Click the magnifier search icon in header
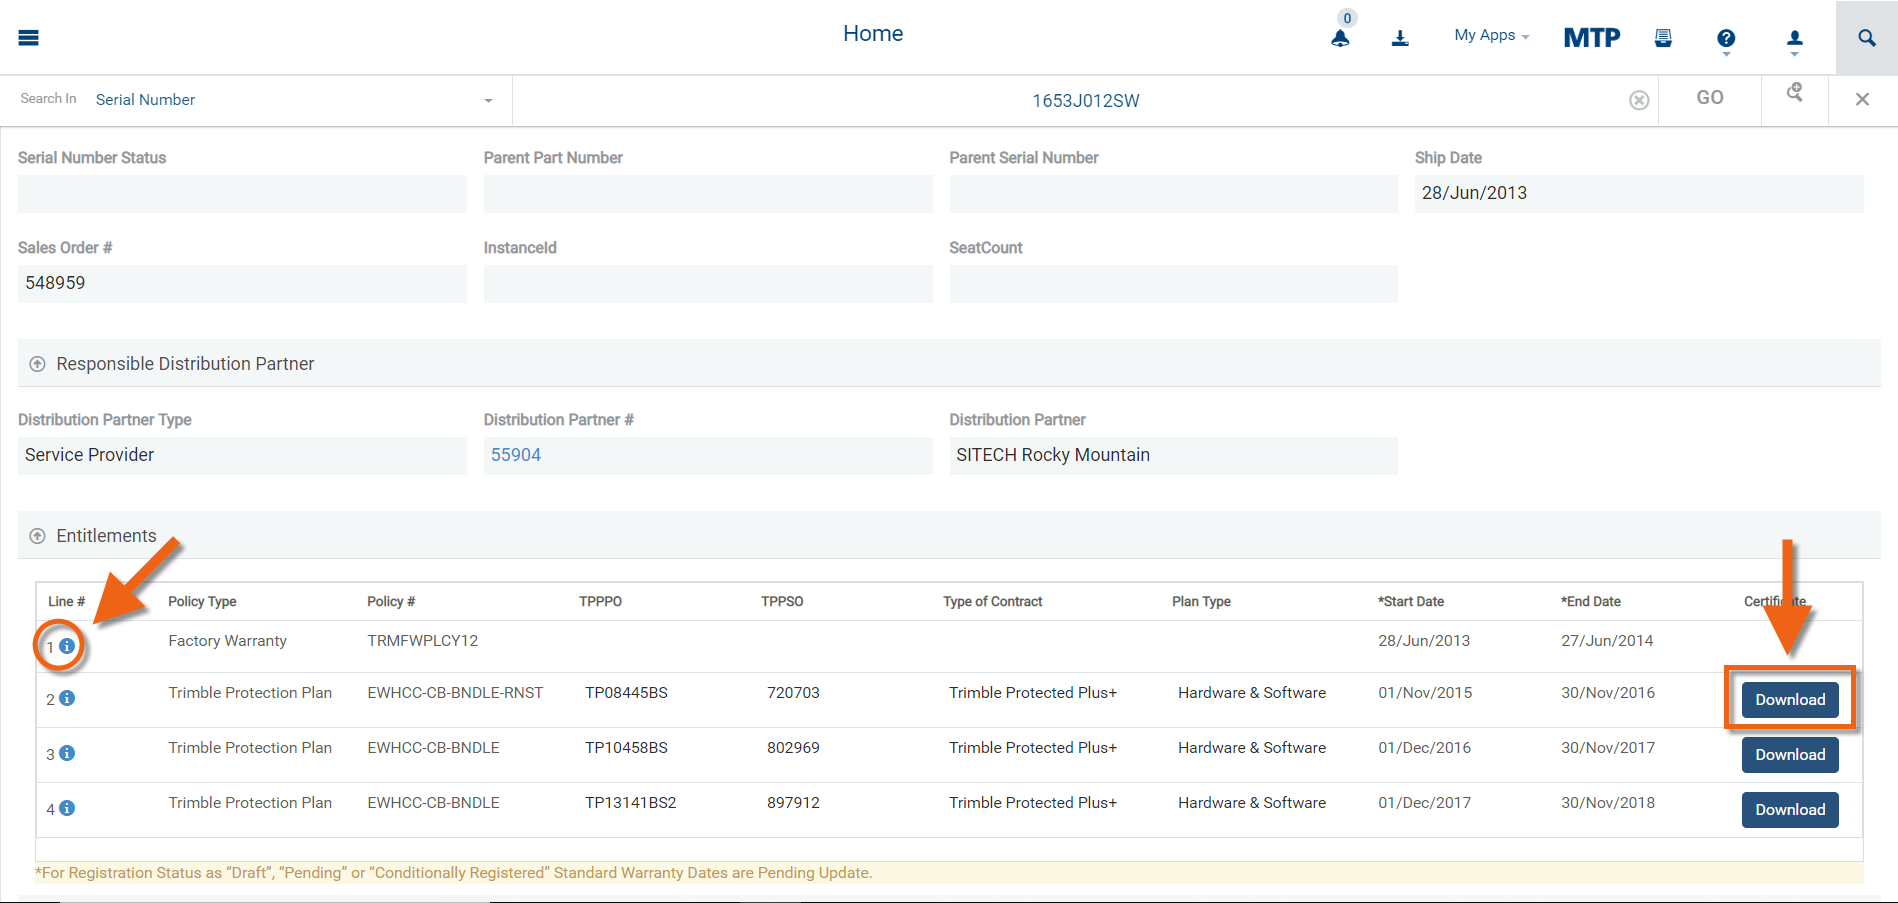This screenshot has height=903, width=1898. [x=1866, y=38]
